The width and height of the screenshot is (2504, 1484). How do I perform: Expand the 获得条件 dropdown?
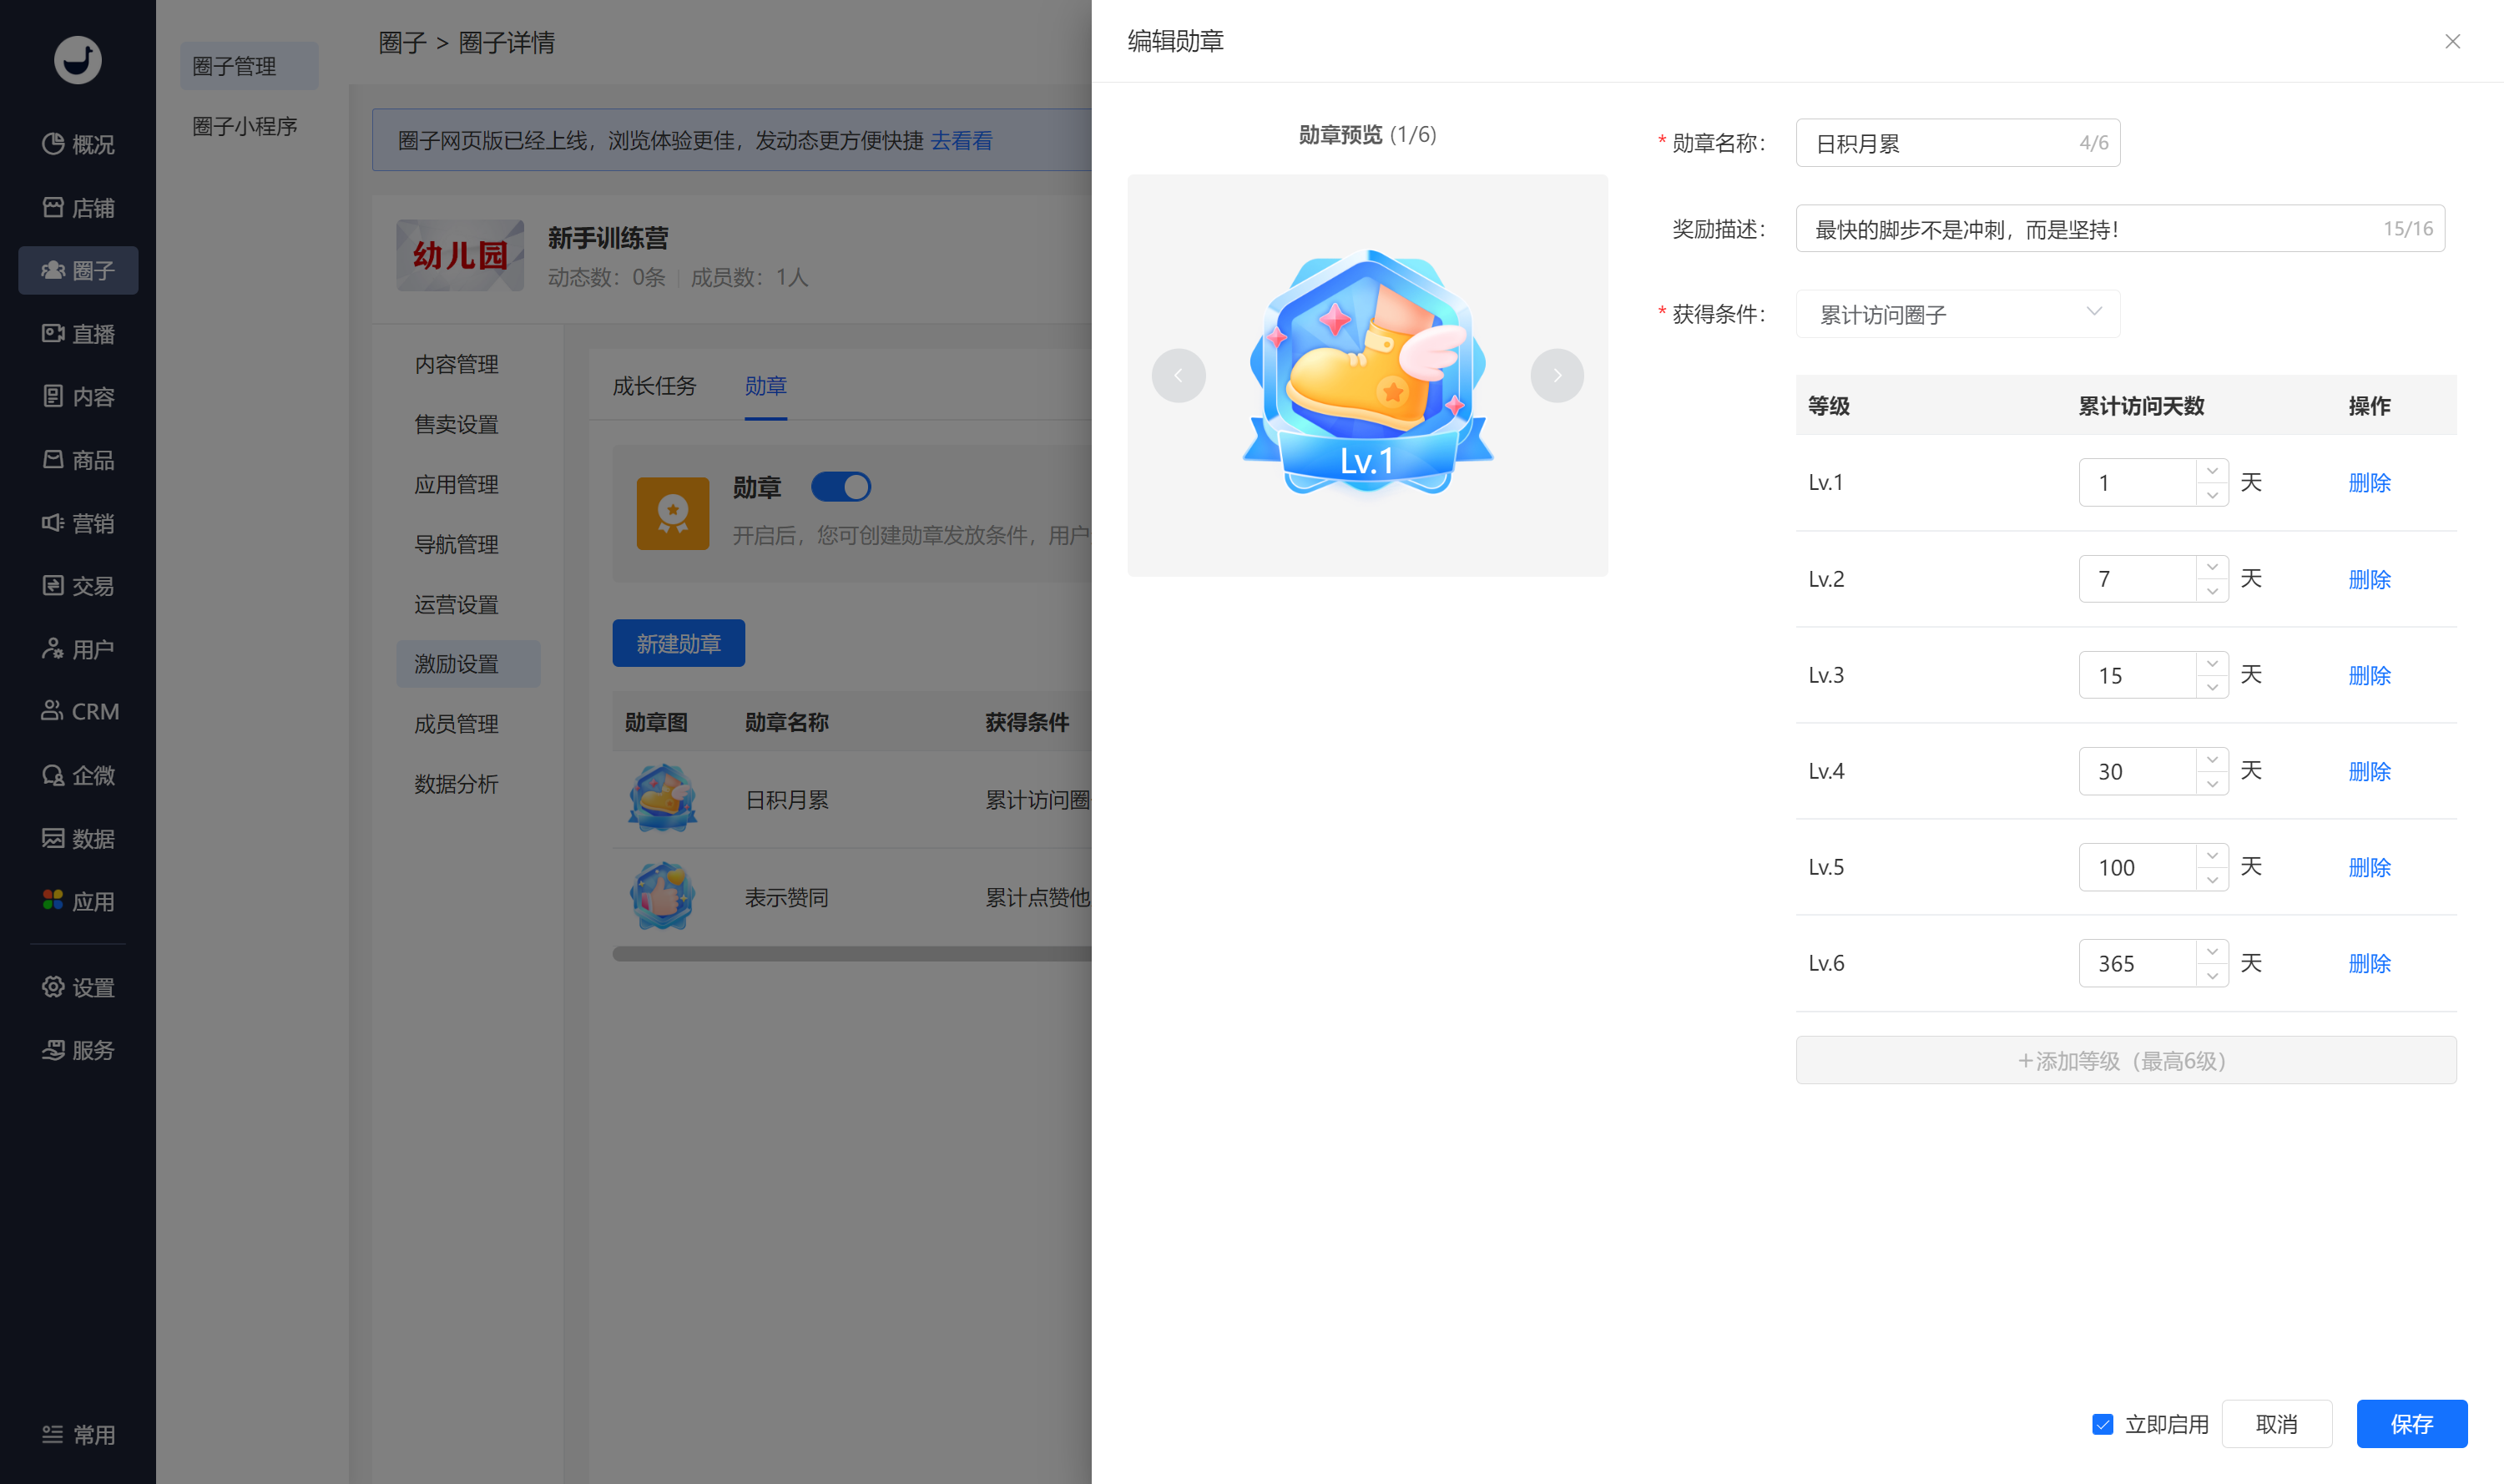coord(1957,314)
